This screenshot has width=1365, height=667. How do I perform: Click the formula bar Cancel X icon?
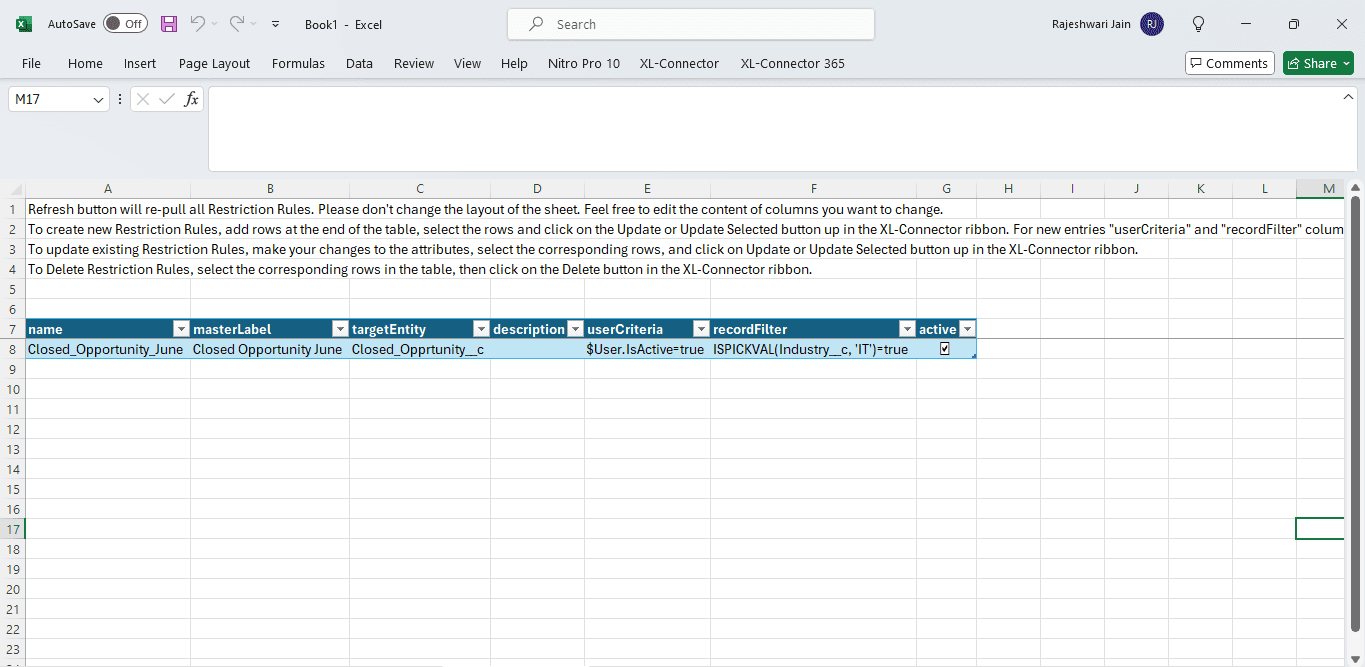click(x=143, y=99)
